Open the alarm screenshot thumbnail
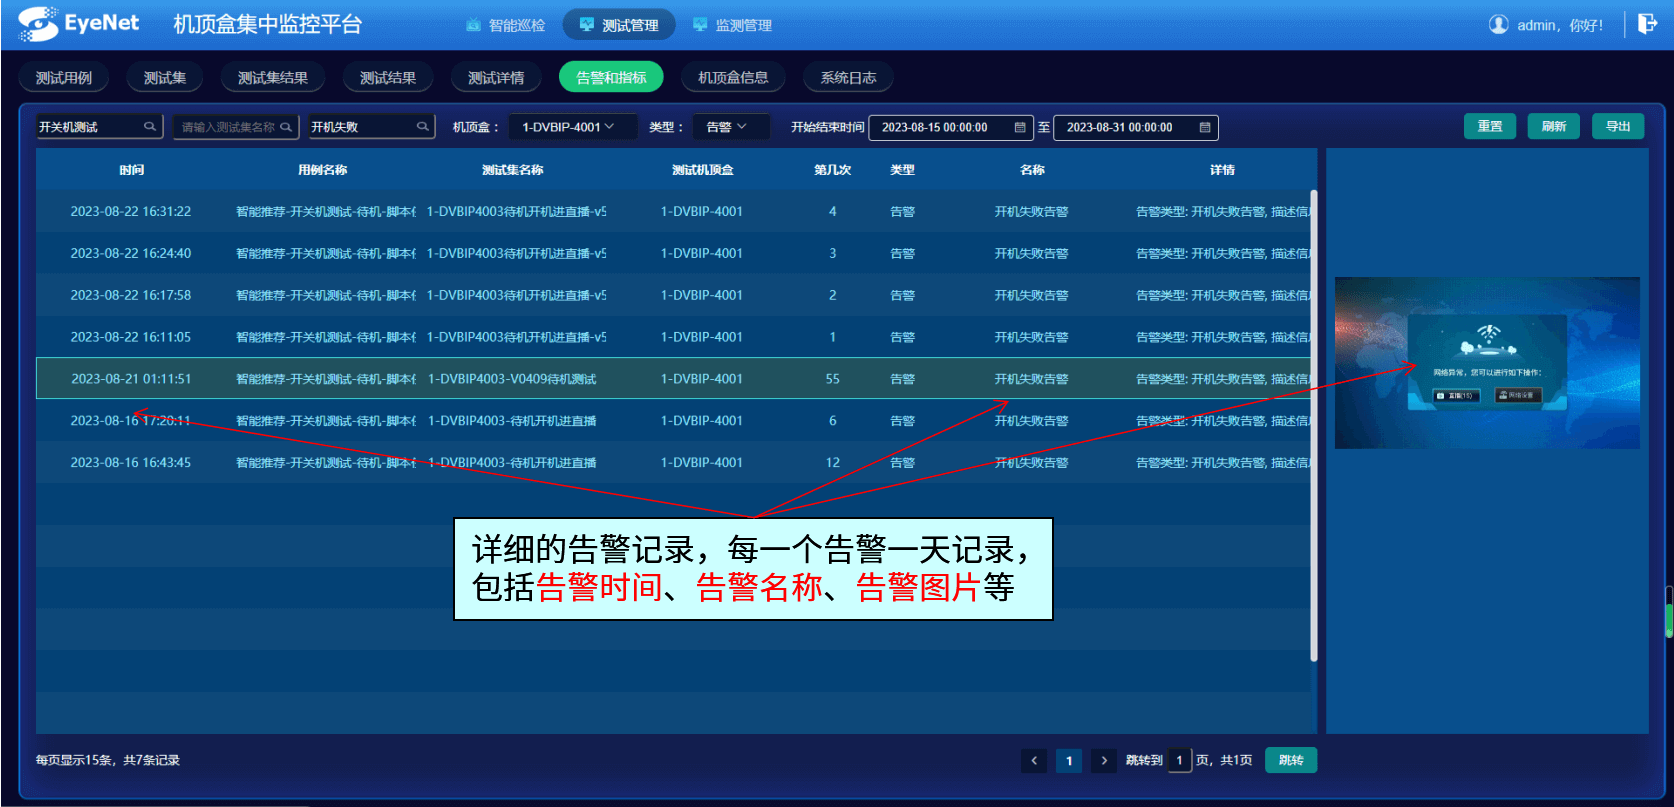This screenshot has height=807, width=1674. pyautogui.click(x=1487, y=363)
